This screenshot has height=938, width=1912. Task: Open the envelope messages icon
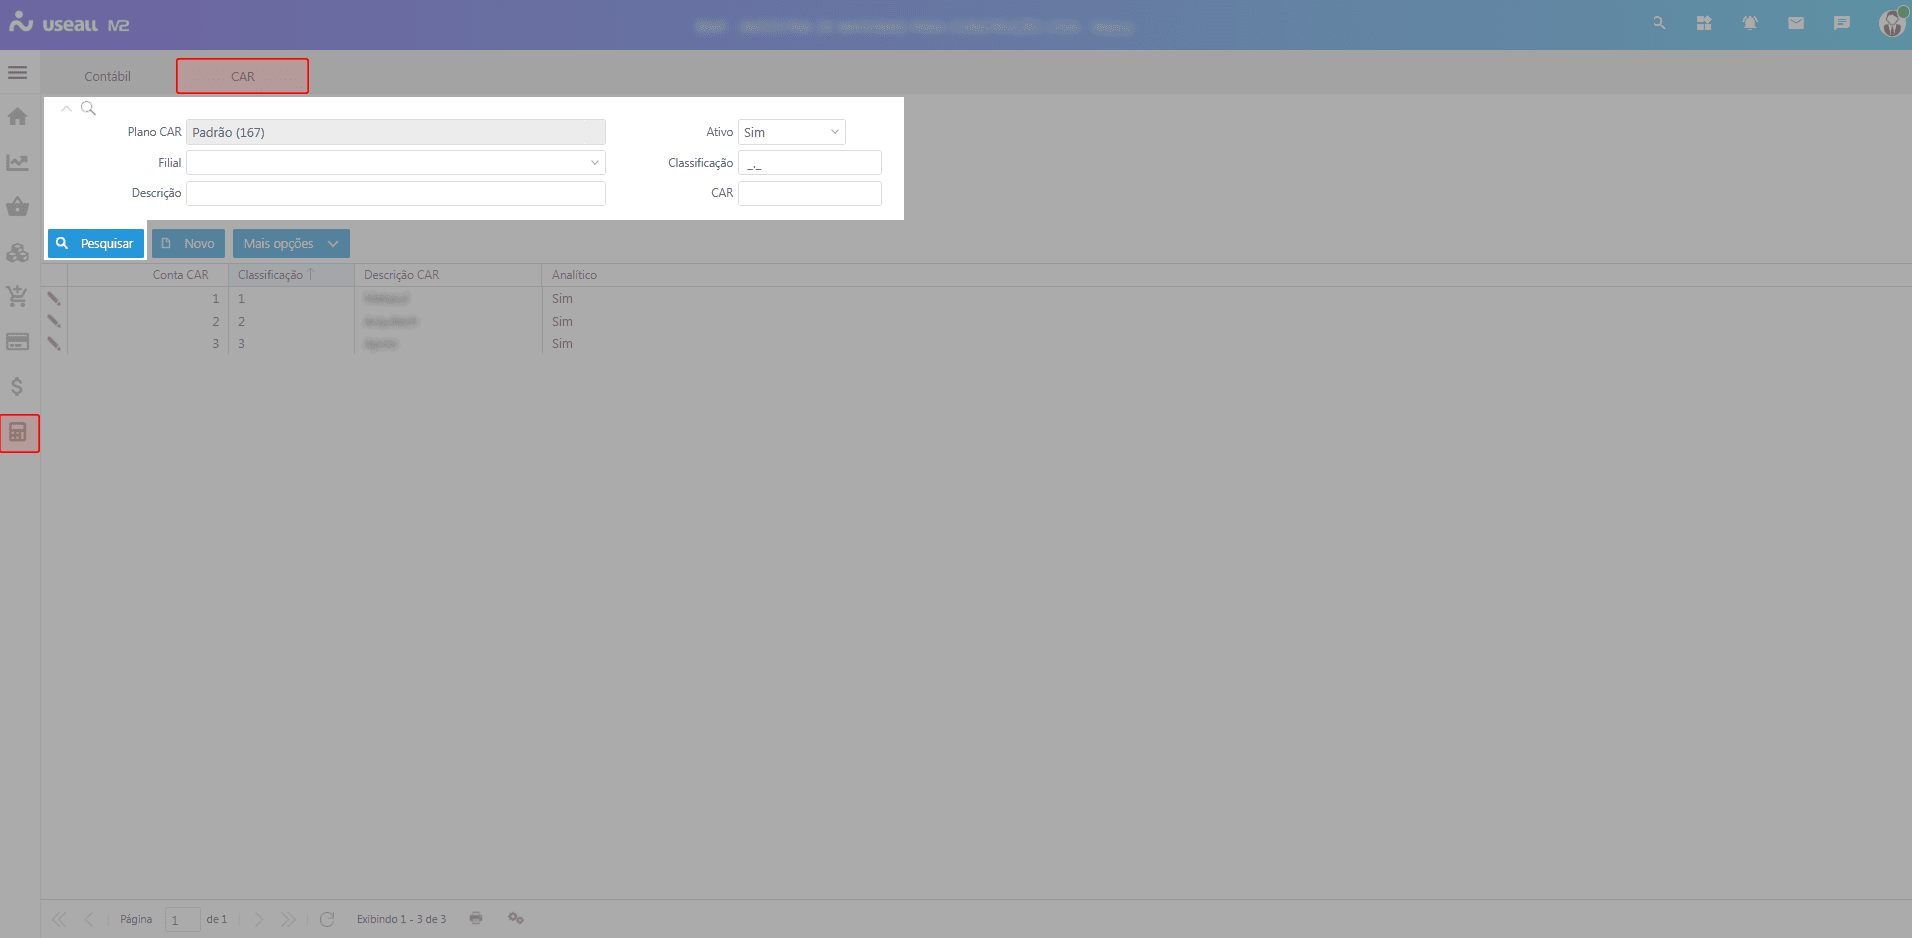(x=1795, y=23)
